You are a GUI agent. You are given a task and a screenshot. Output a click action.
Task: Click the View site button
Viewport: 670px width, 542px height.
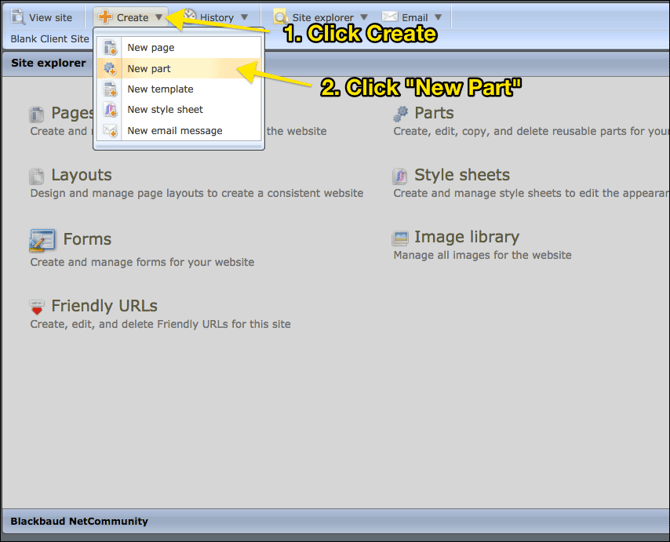(42, 17)
